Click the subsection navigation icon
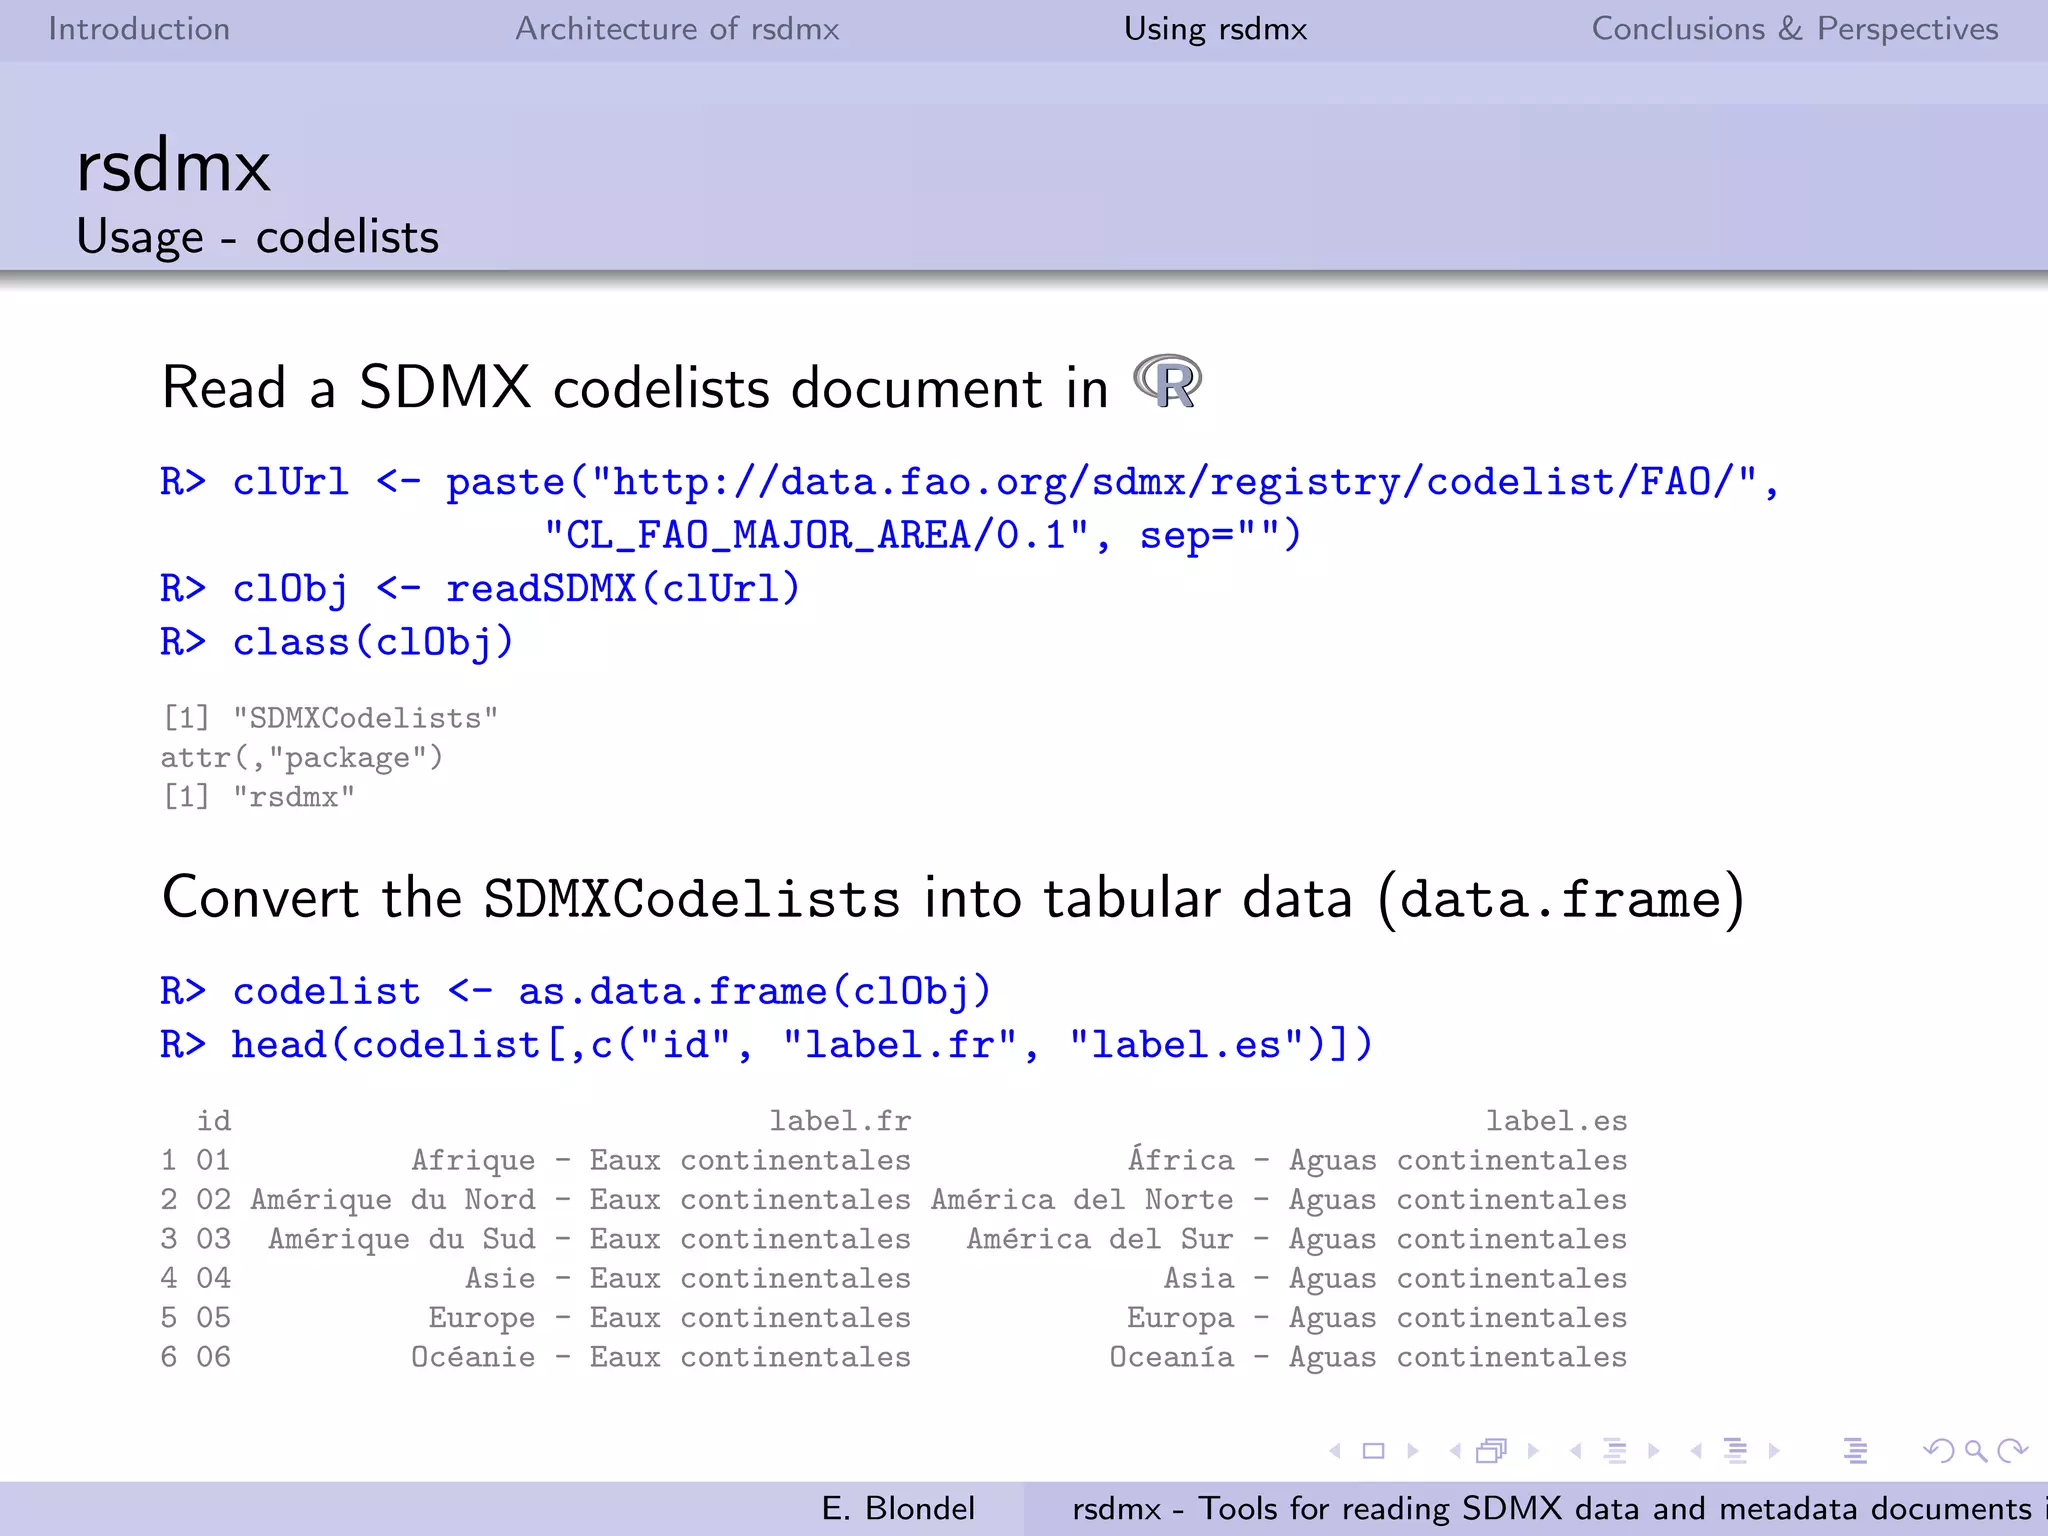 (1614, 1450)
